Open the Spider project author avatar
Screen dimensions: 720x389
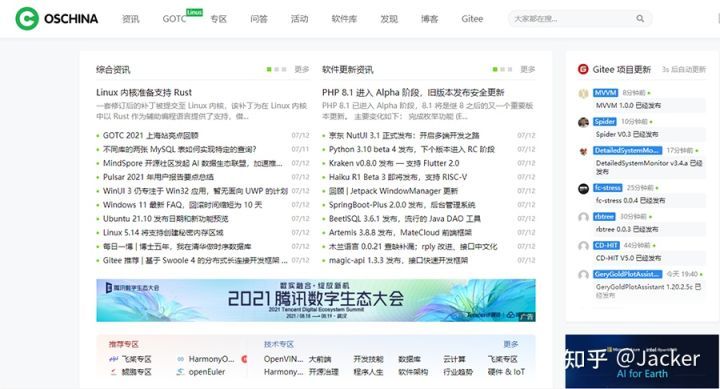pos(583,122)
